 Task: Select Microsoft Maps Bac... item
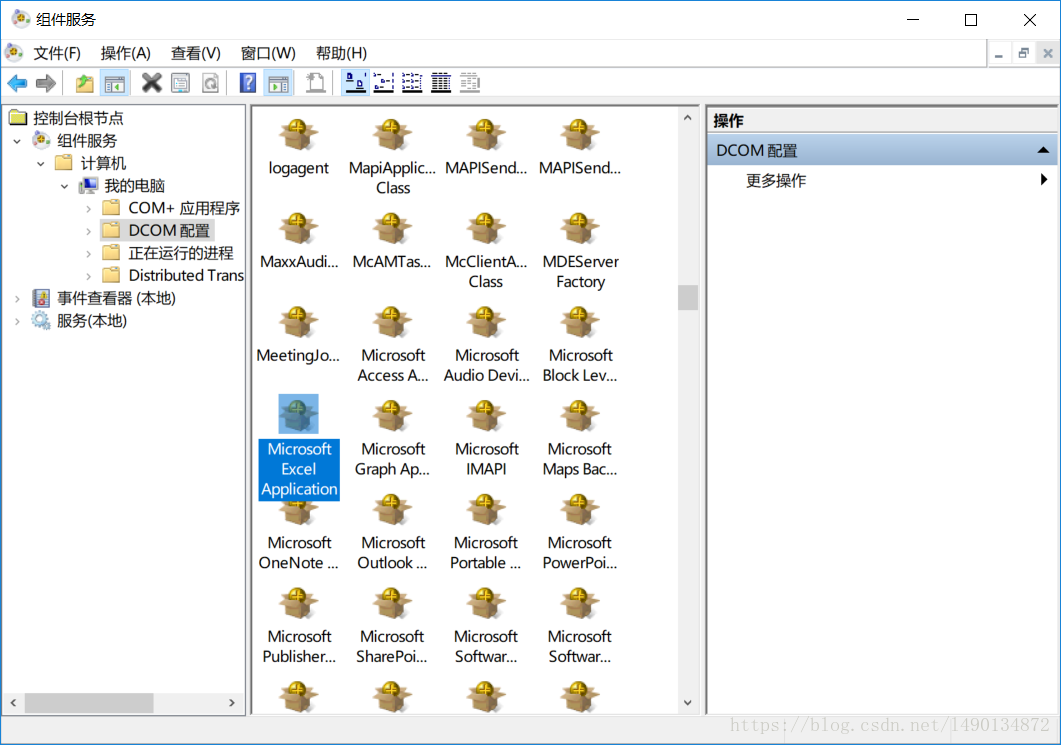click(x=580, y=438)
